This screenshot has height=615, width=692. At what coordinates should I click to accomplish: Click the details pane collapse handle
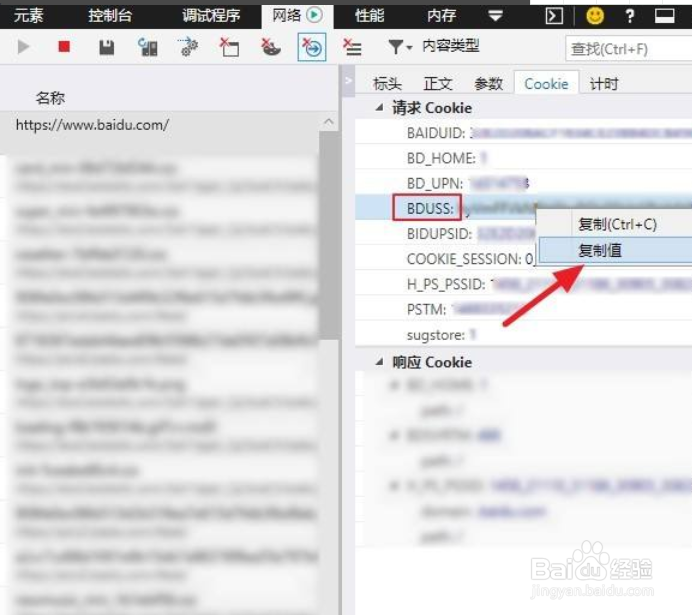pos(348,81)
